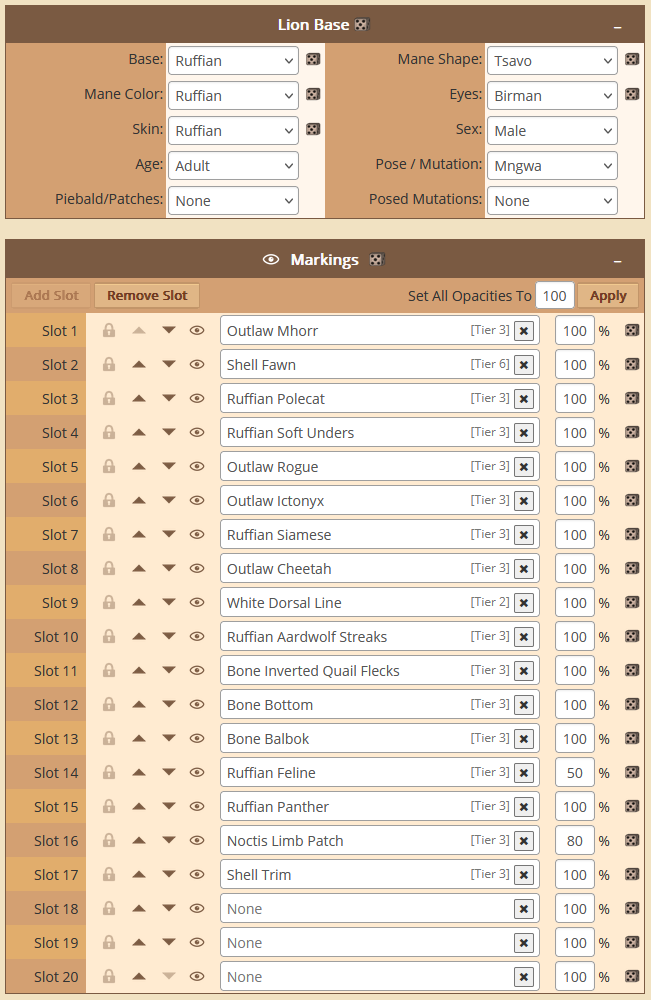The width and height of the screenshot is (651, 1000).
Task: Roll the dice for Slot 1
Action: [x=632, y=330]
